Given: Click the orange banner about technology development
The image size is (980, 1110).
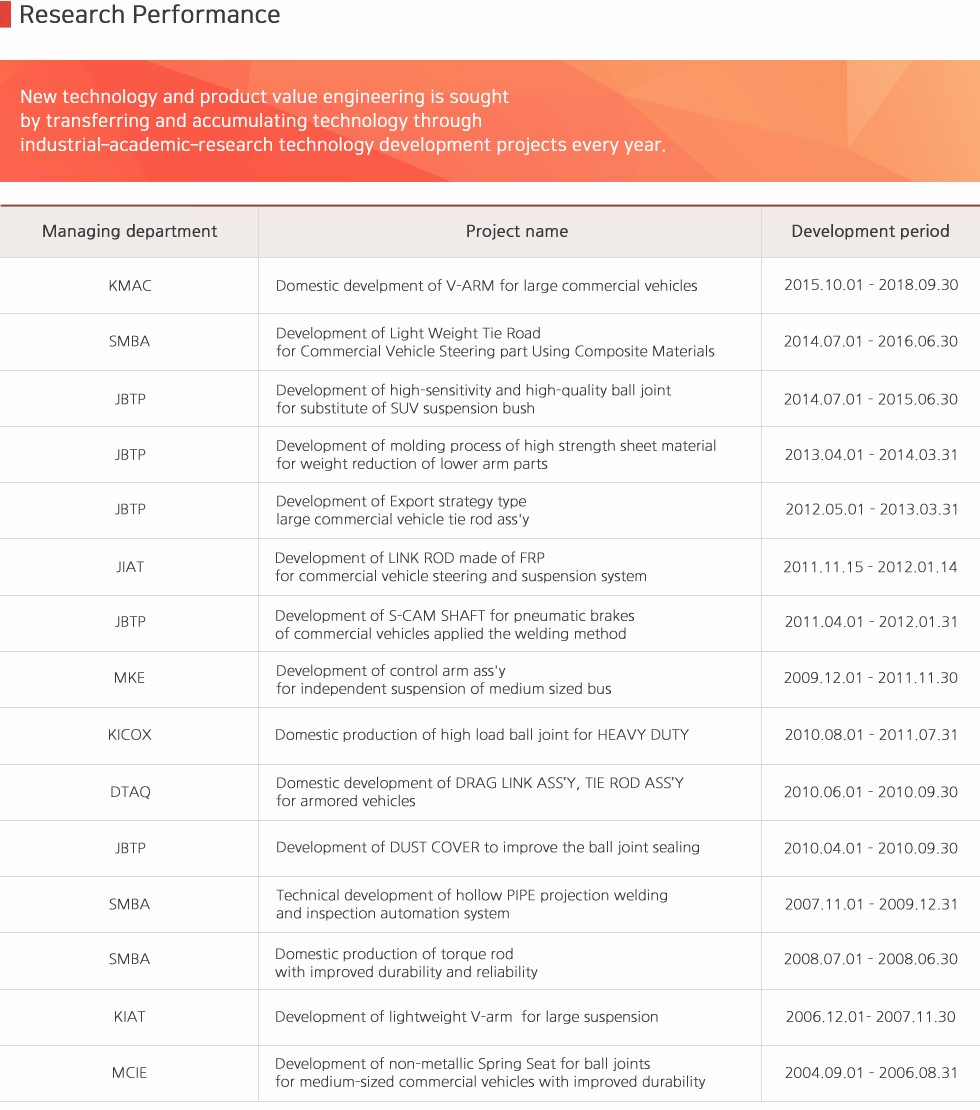Looking at the screenshot, I should pyautogui.click(x=490, y=121).
